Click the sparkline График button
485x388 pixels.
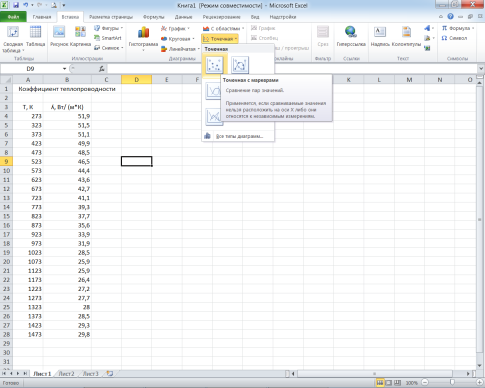[x=263, y=28]
